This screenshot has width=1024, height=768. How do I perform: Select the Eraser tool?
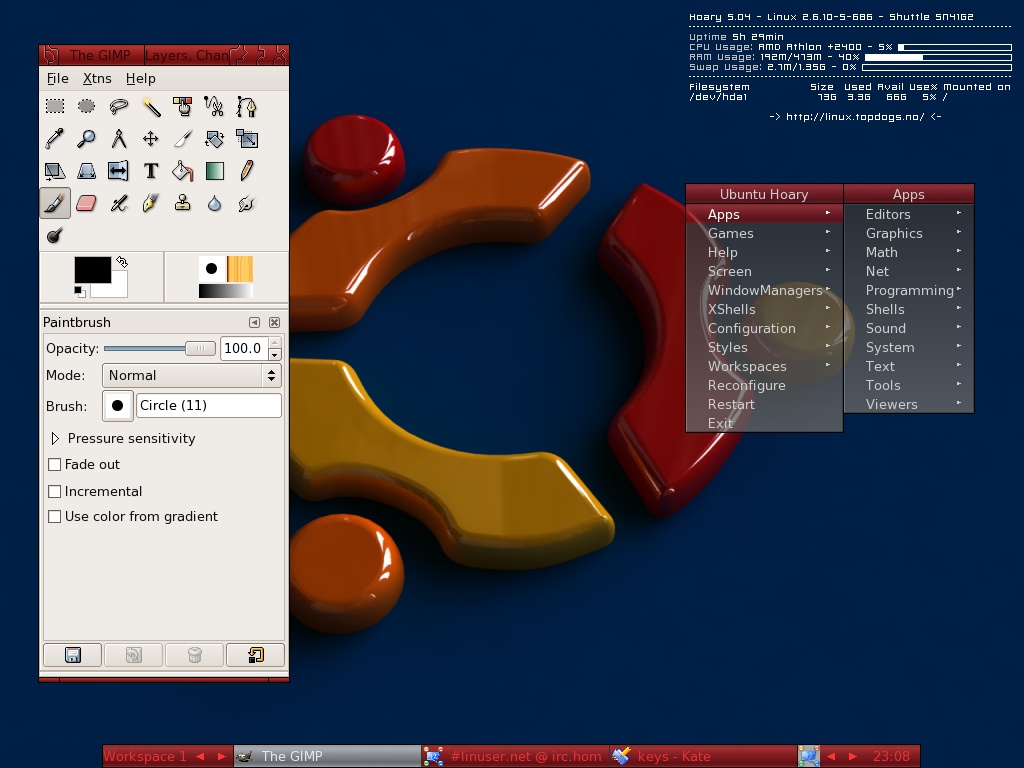pos(86,203)
